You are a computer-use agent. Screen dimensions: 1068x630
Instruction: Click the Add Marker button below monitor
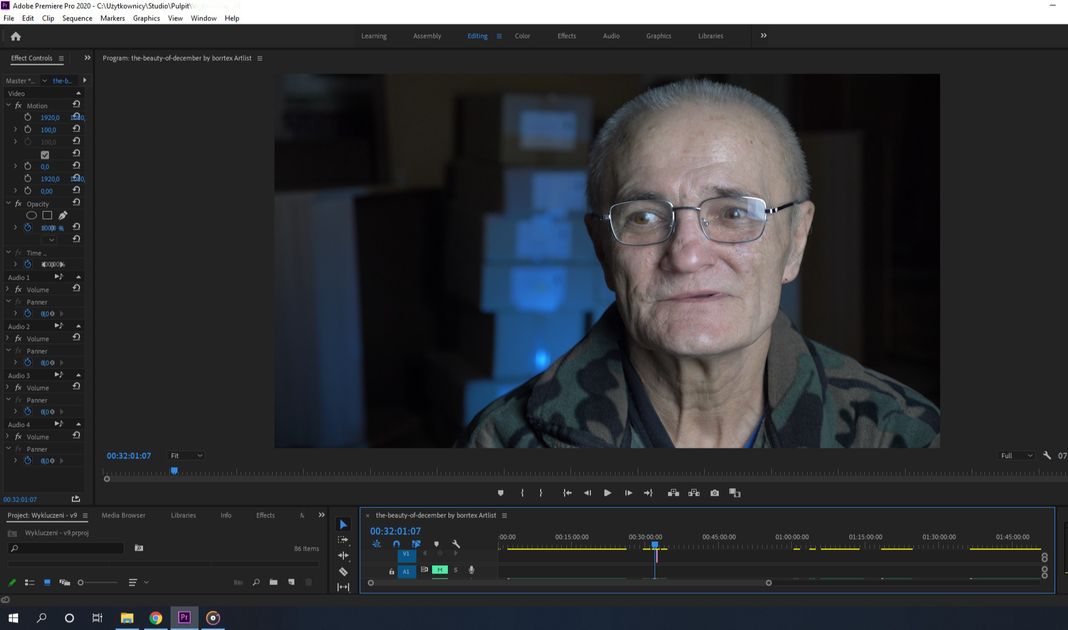click(501, 493)
